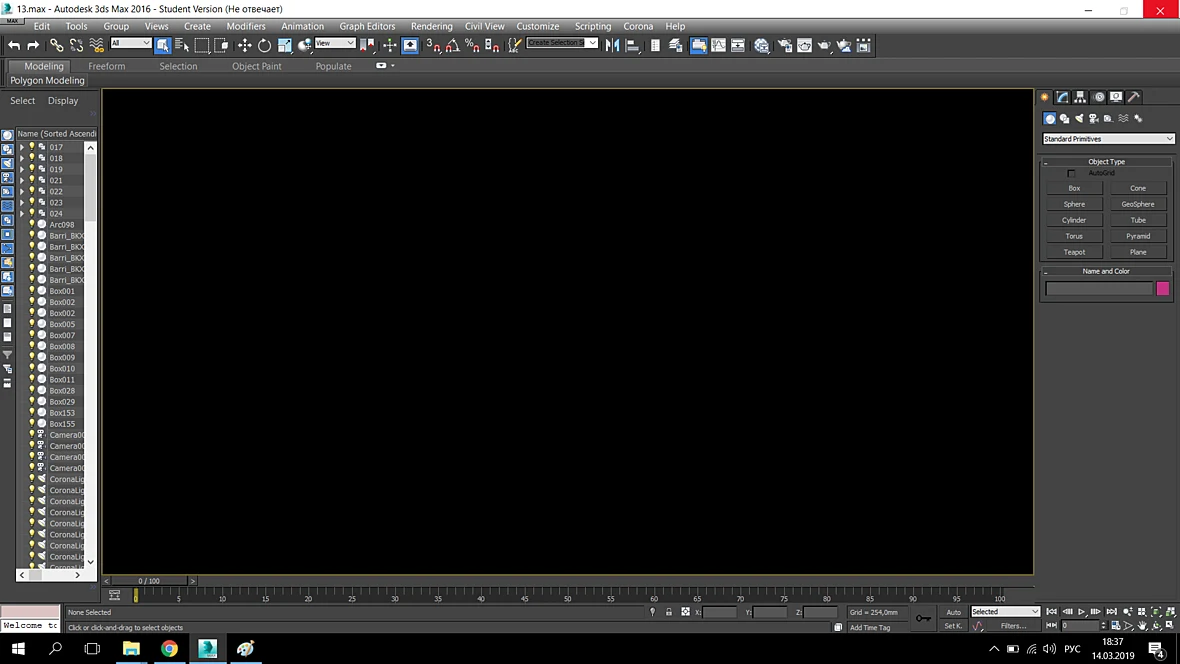Open the Corona menu
Image resolution: width=1180 pixels, height=664 pixels.
pyautogui.click(x=638, y=26)
